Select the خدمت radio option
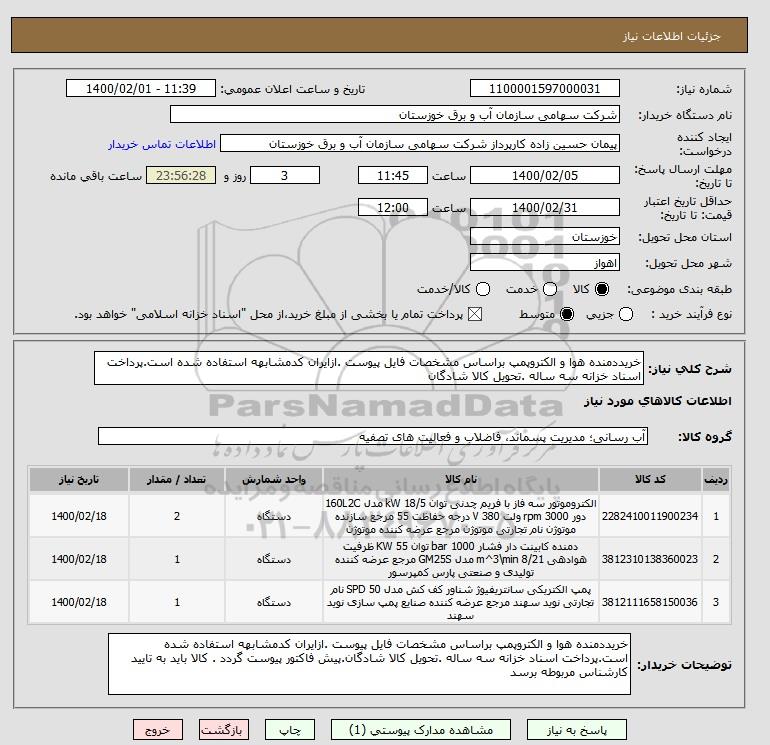 (x=550, y=289)
